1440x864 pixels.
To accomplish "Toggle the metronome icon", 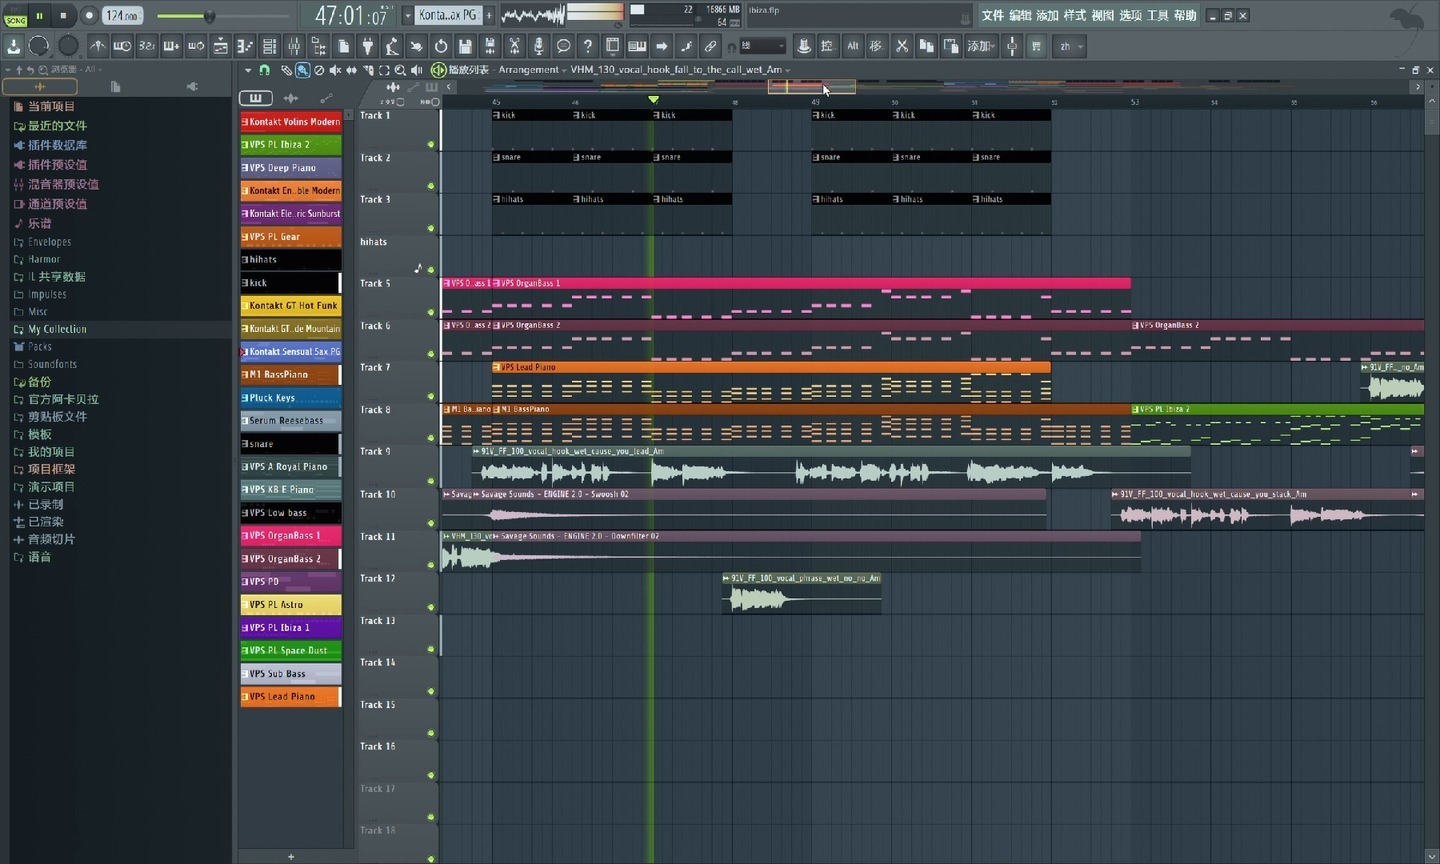I will [97, 46].
